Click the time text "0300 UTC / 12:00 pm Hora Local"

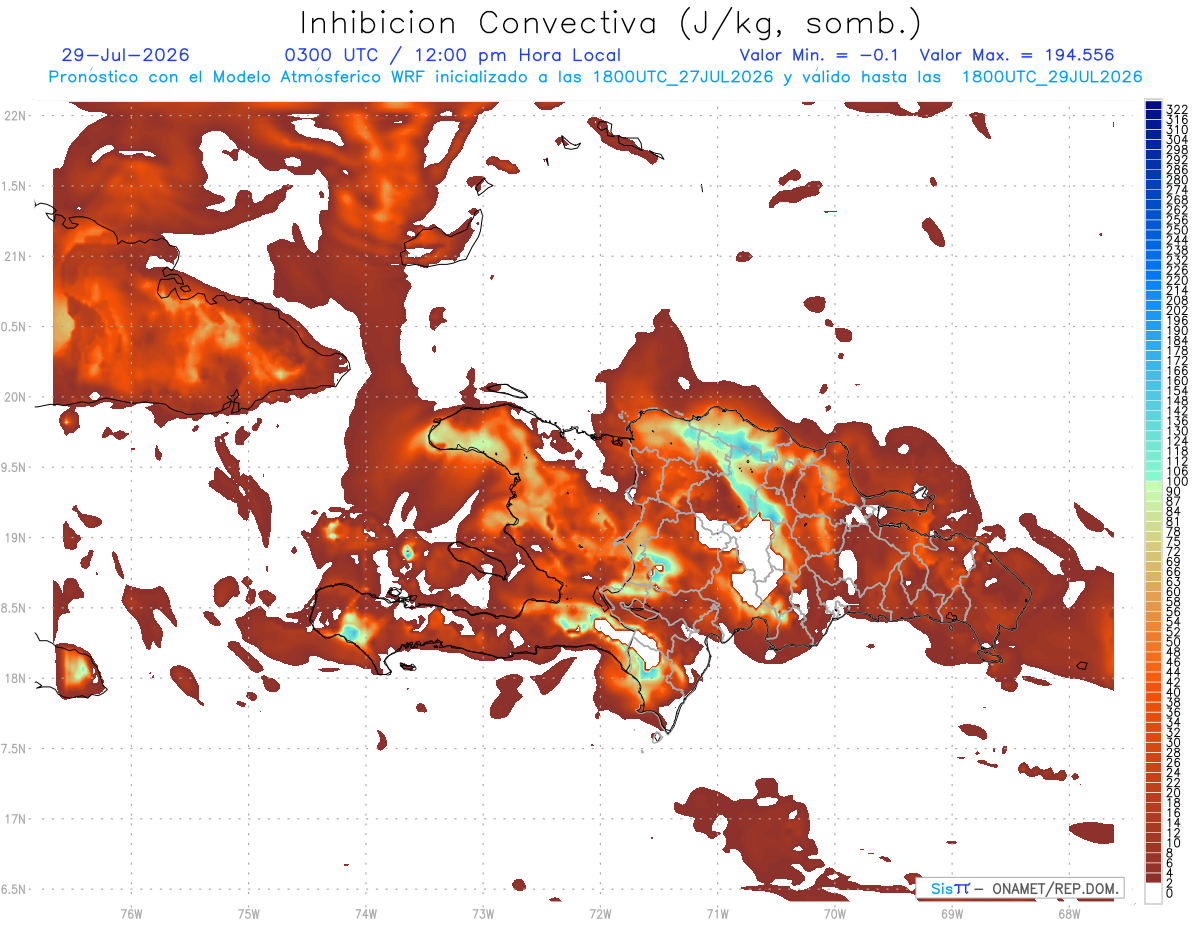click(x=453, y=56)
